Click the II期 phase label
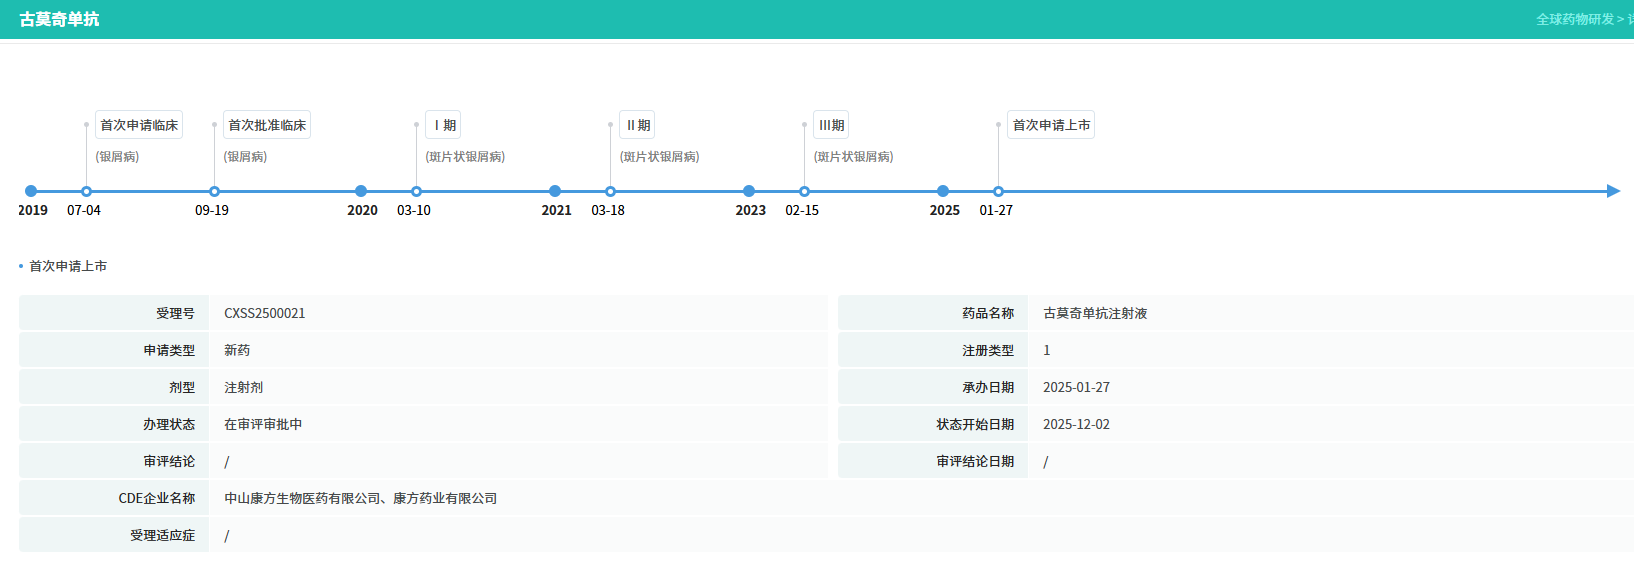Screen dimensions: 1634x570 pos(637,125)
